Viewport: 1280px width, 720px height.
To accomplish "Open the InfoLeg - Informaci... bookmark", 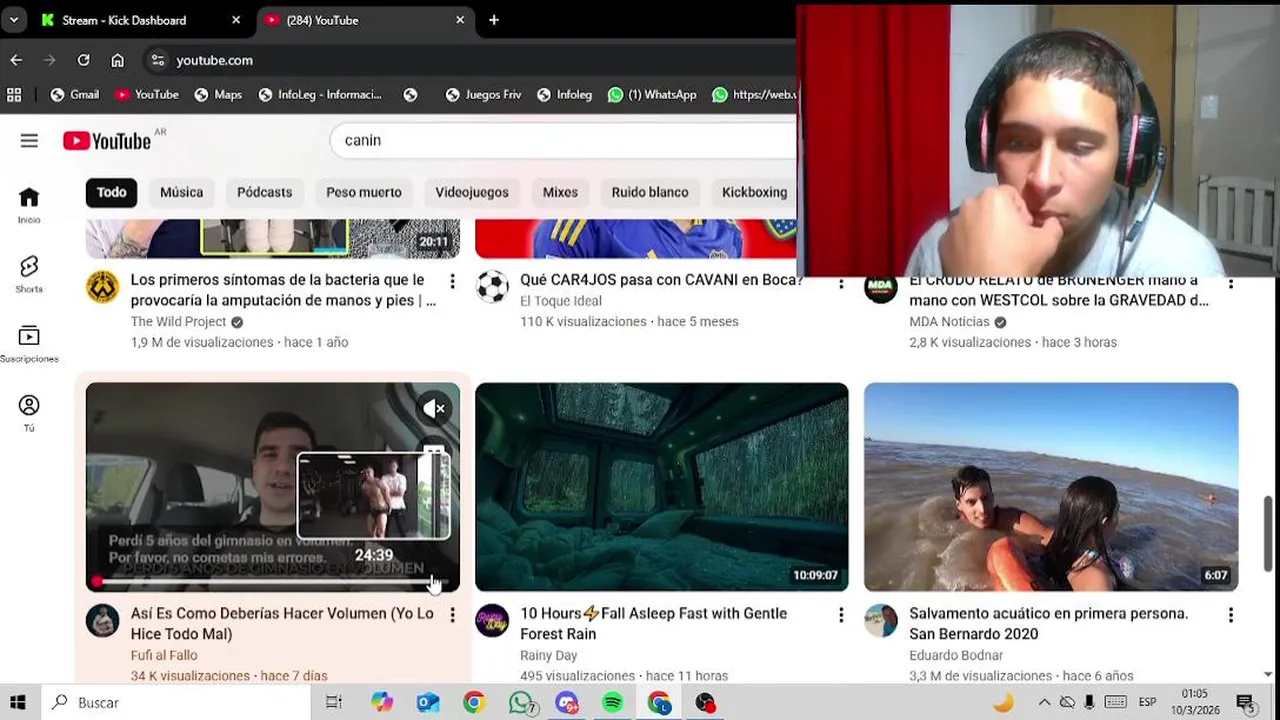I will click(320, 95).
